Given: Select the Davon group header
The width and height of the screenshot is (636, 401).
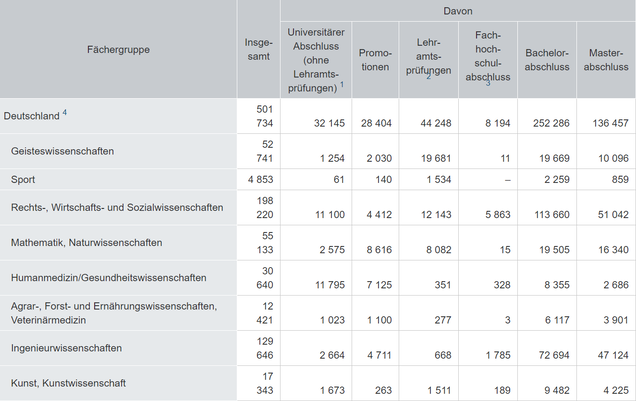Looking at the screenshot, I should pyautogui.click(x=458, y=11).
